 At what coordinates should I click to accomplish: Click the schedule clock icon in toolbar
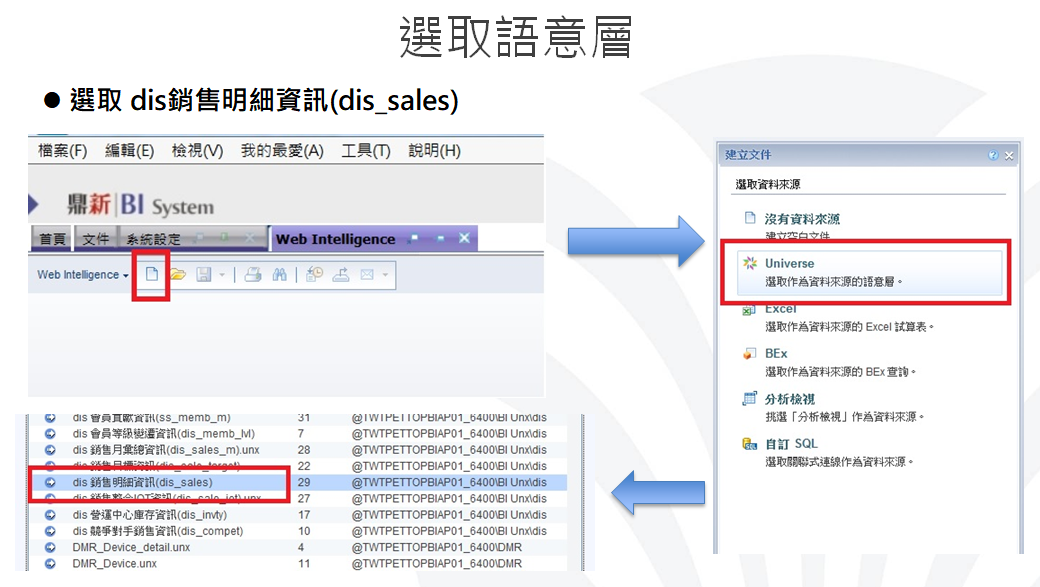coord(314,274)
